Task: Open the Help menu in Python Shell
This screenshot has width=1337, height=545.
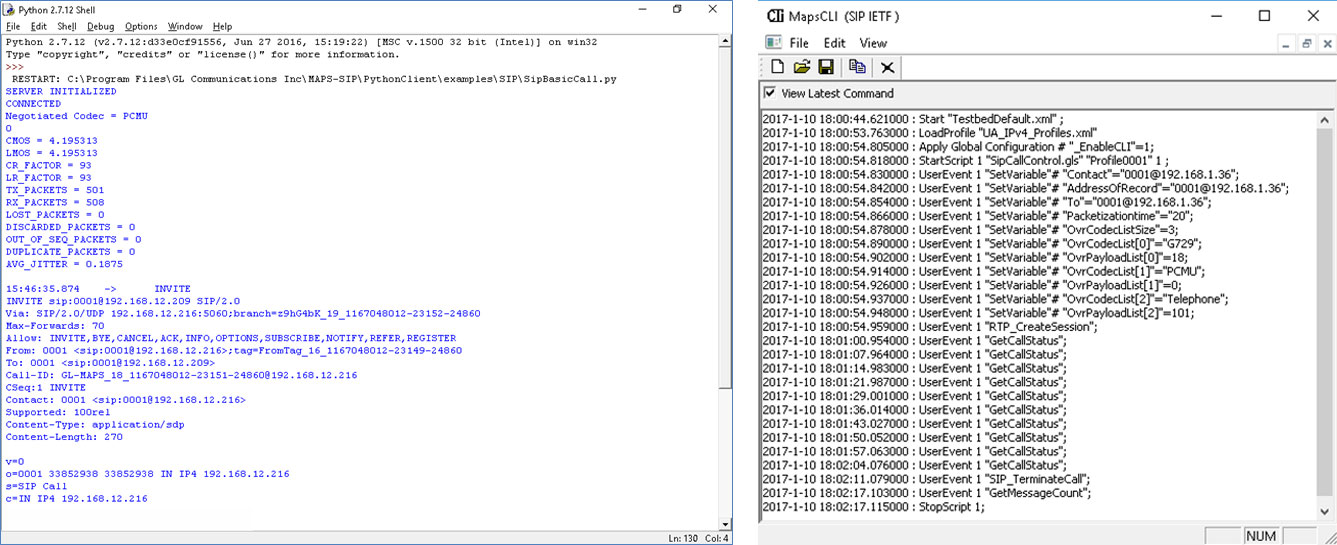Action: click(x=222, y=26)
